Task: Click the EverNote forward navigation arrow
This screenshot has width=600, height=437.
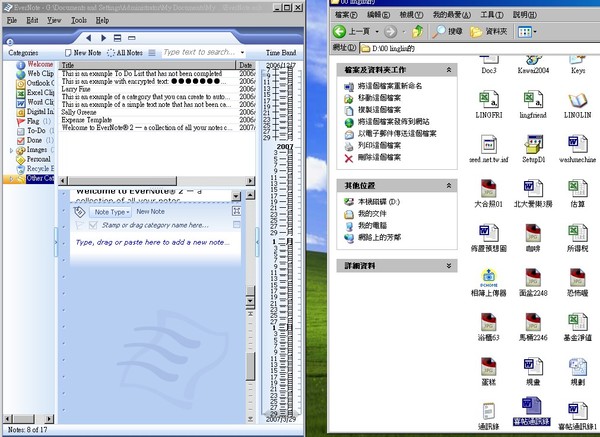Action: [x=103, y=38]
